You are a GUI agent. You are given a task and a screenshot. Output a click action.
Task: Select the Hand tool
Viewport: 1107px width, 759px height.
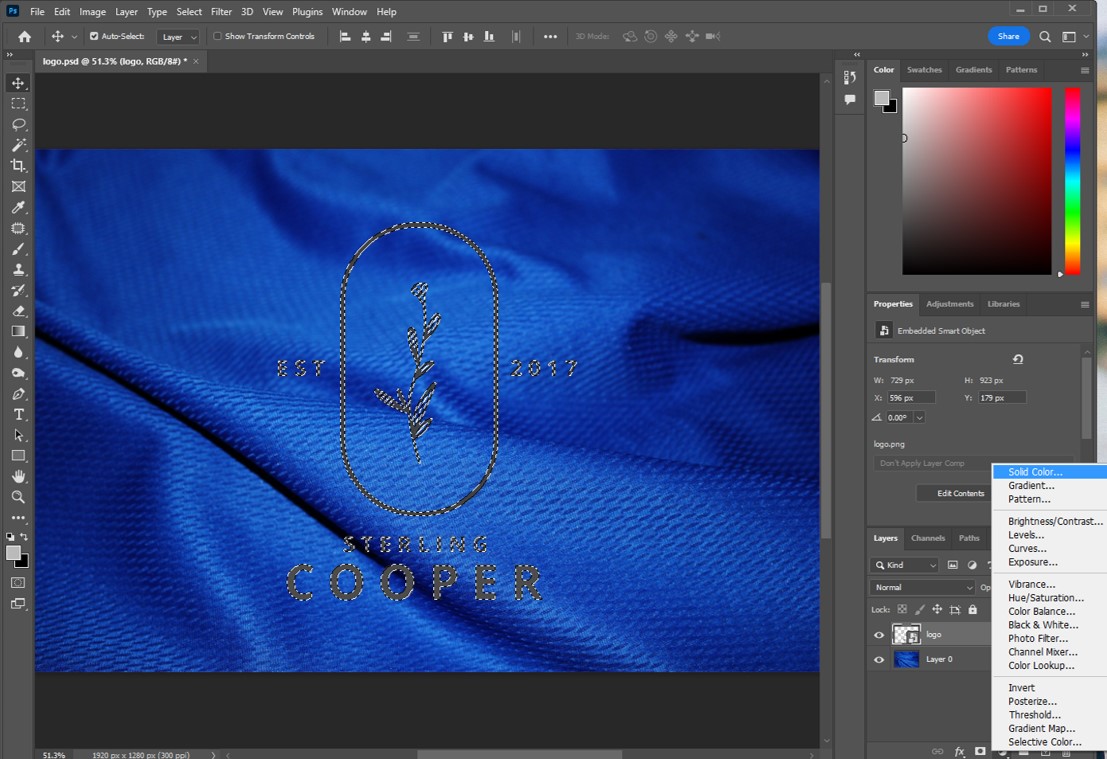click(x=17, y=476)
